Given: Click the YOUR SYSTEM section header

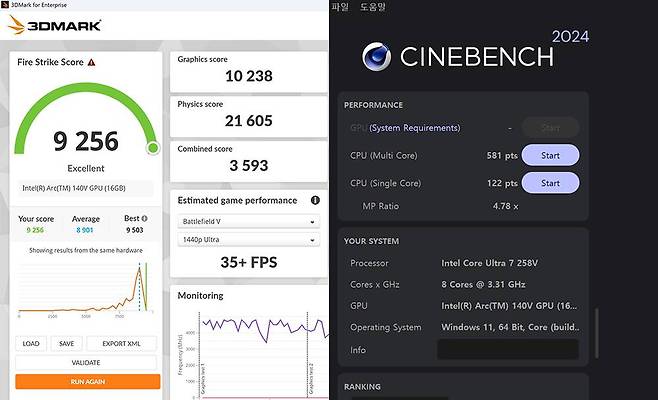Looking at the screenshot, I should [371, 241].
